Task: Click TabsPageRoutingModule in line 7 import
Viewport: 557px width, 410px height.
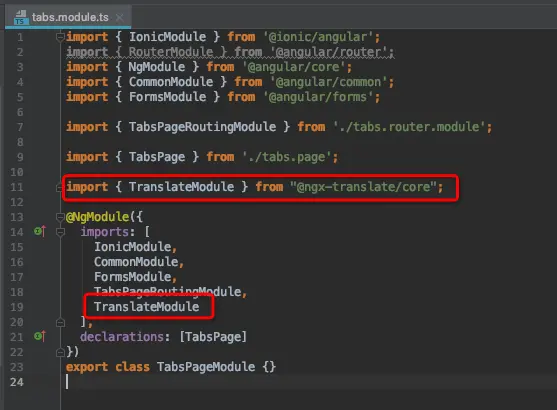Action: [202, 127]
